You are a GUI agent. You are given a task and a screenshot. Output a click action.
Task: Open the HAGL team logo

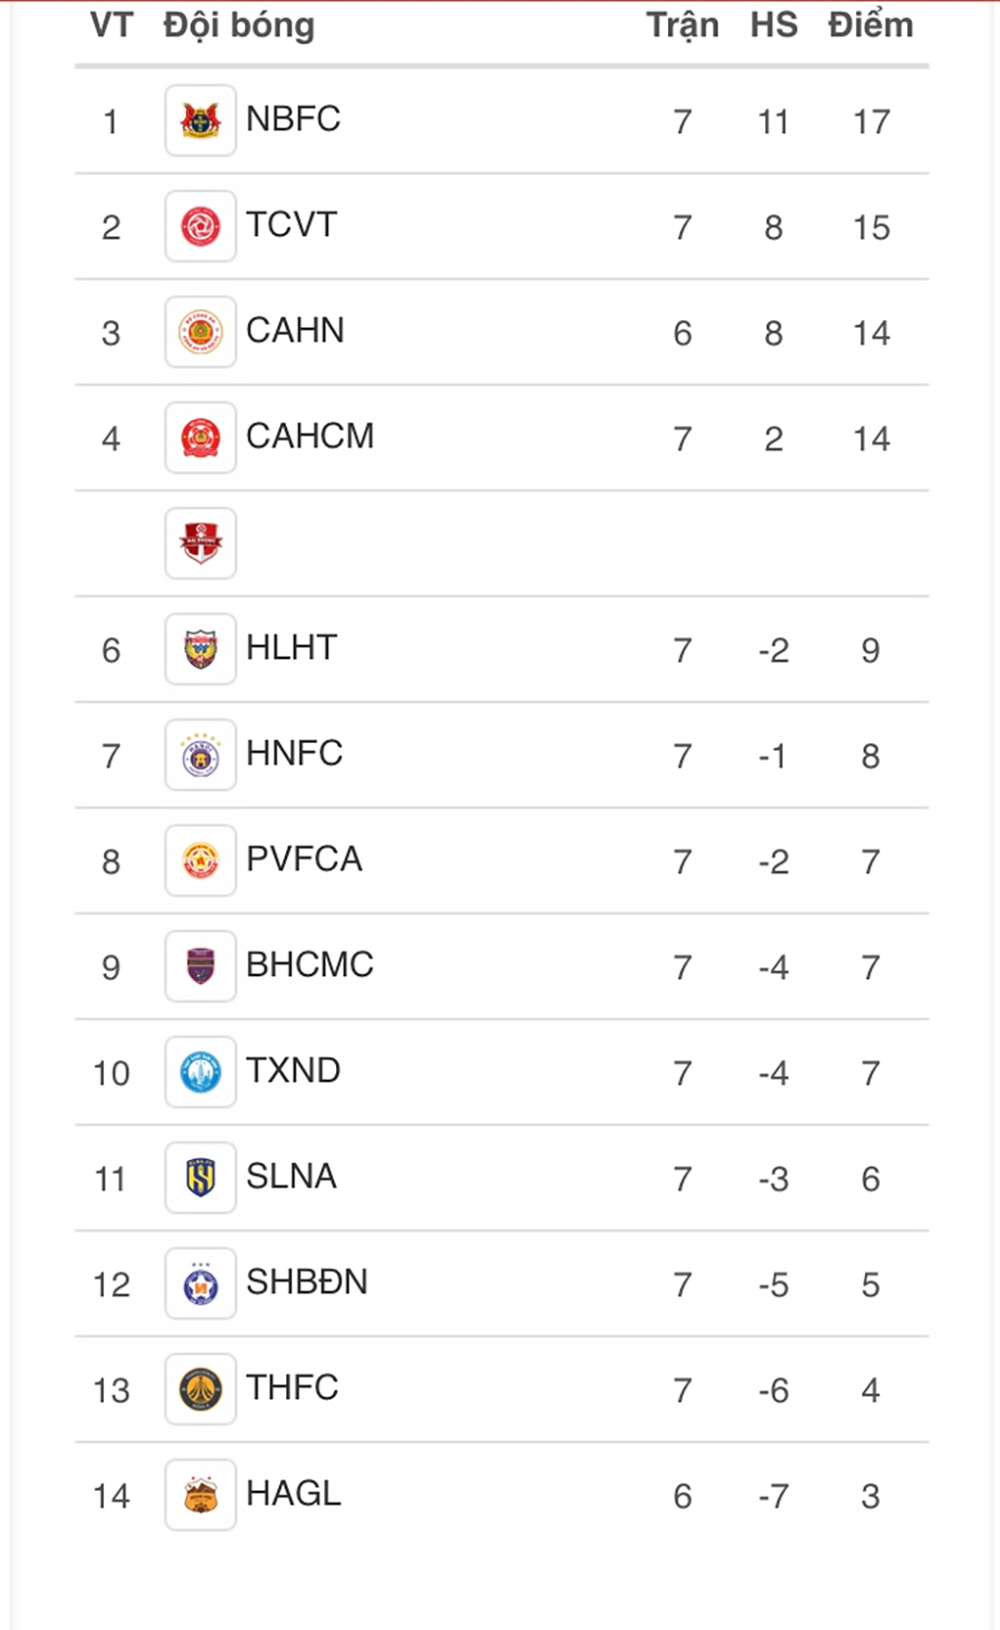click(x=200, y=1495)
